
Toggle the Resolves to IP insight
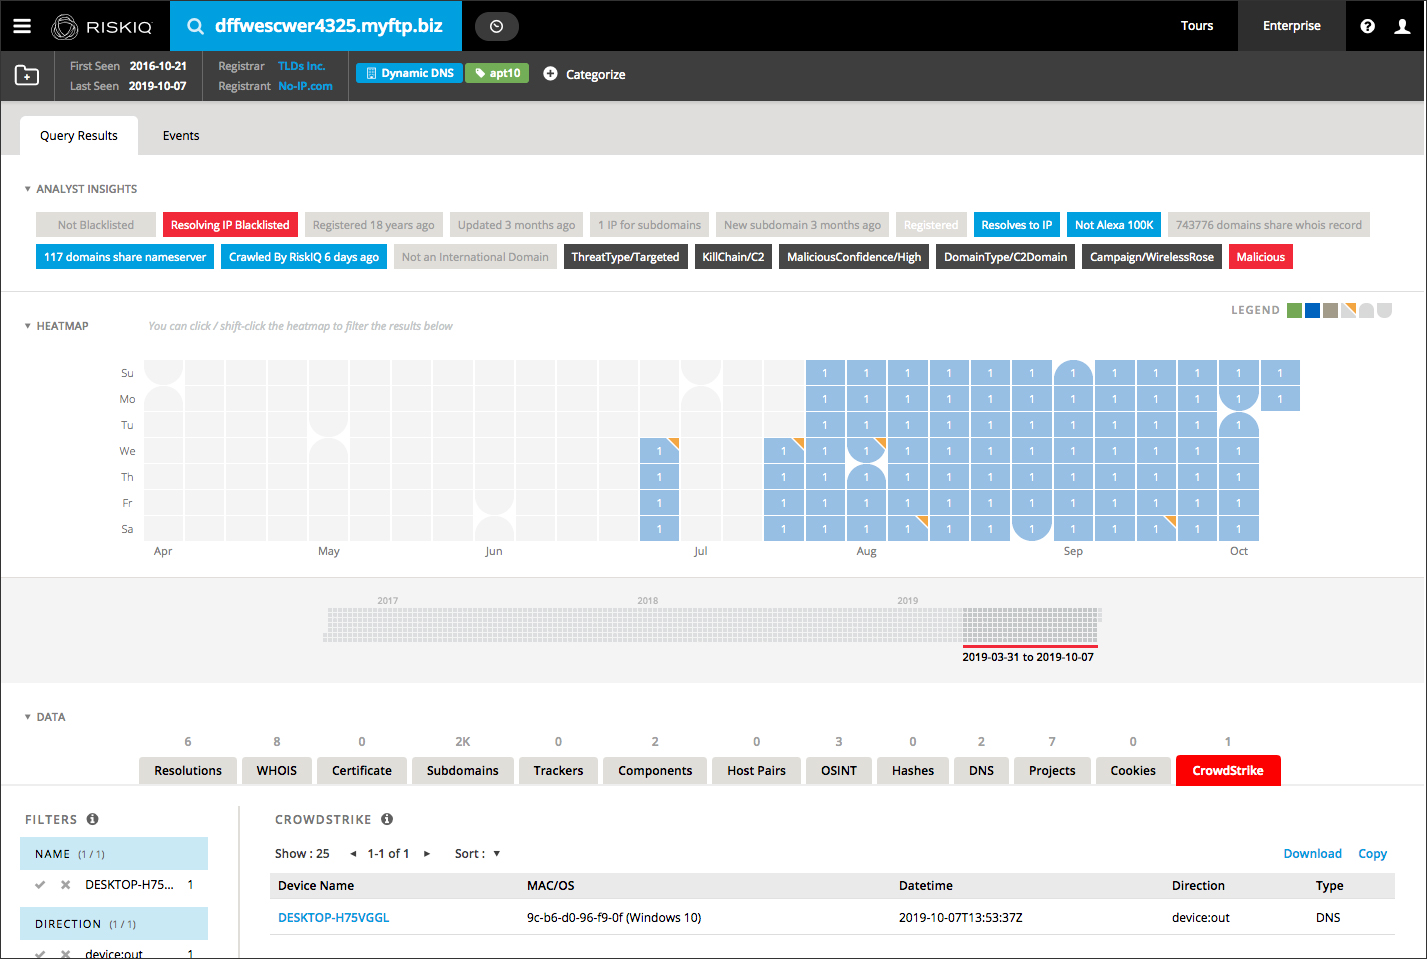coord(1016,225)
